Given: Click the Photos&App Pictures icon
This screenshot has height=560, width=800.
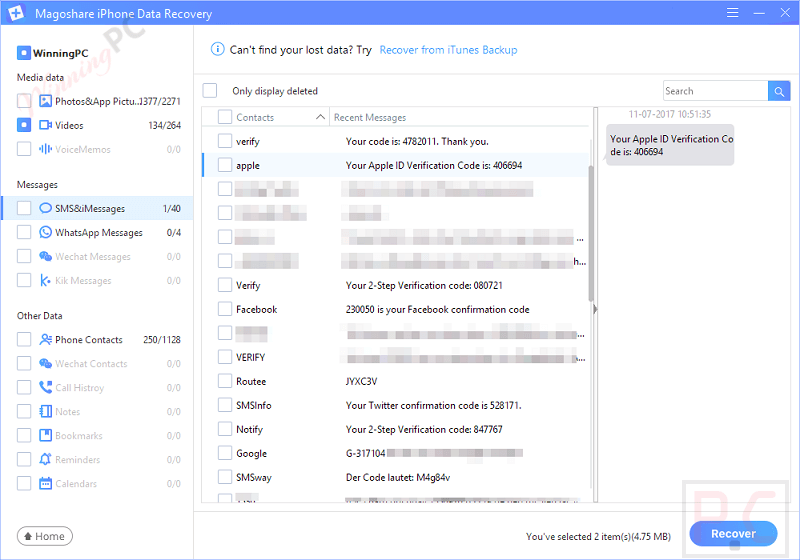Looking at the screenshot, I should [45, 101].
